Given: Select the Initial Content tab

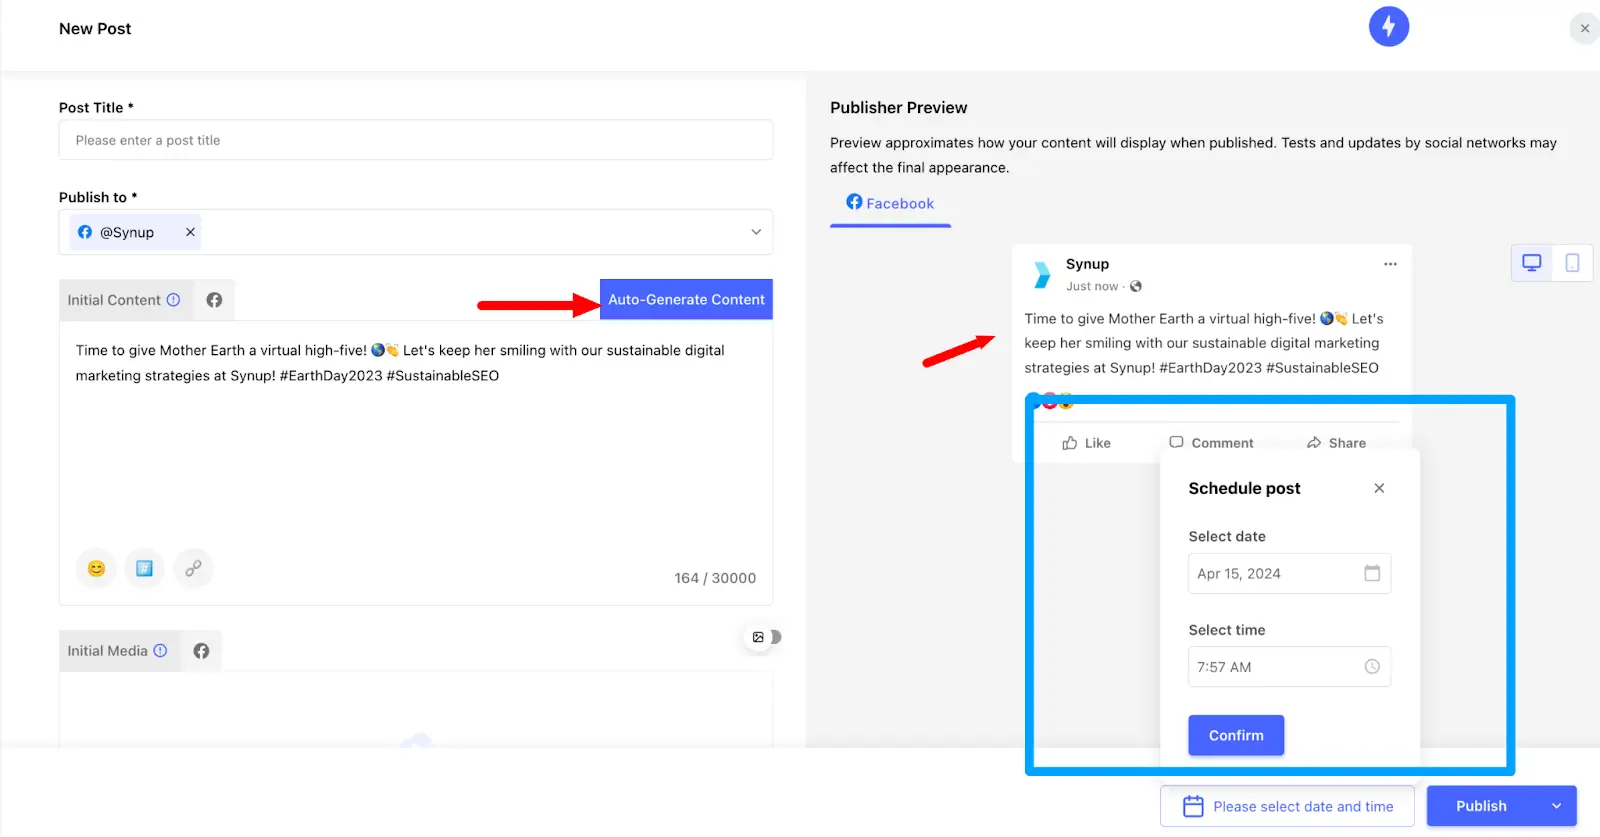Looking at the screenshot, I should point(124,300).
